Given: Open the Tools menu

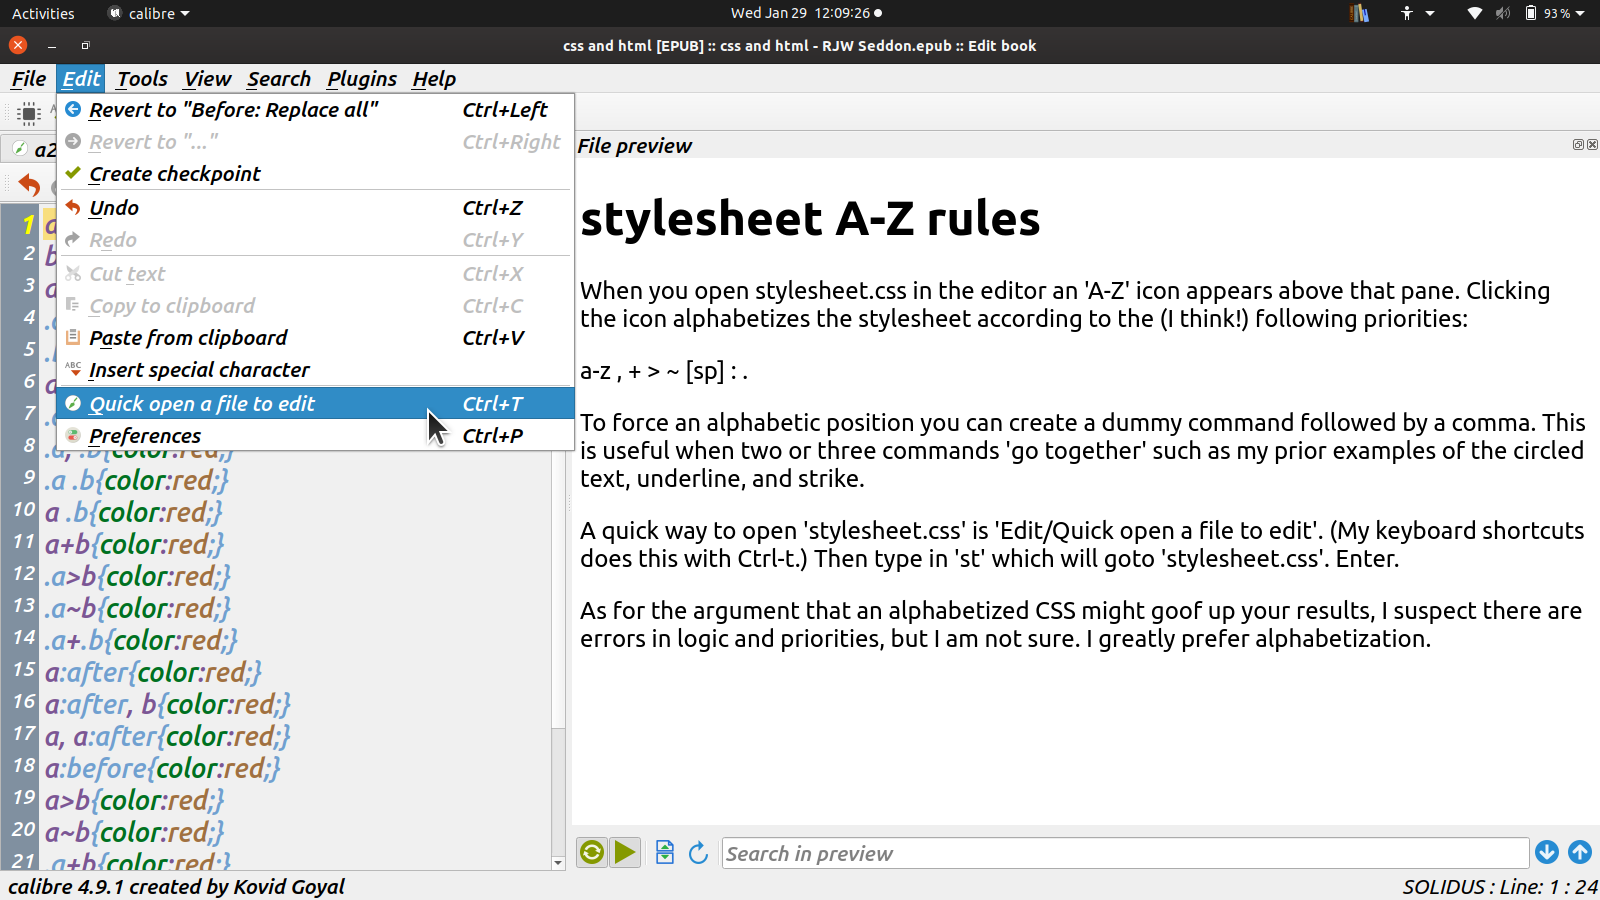Looking at the screenshot, I should tap(142, 79).
